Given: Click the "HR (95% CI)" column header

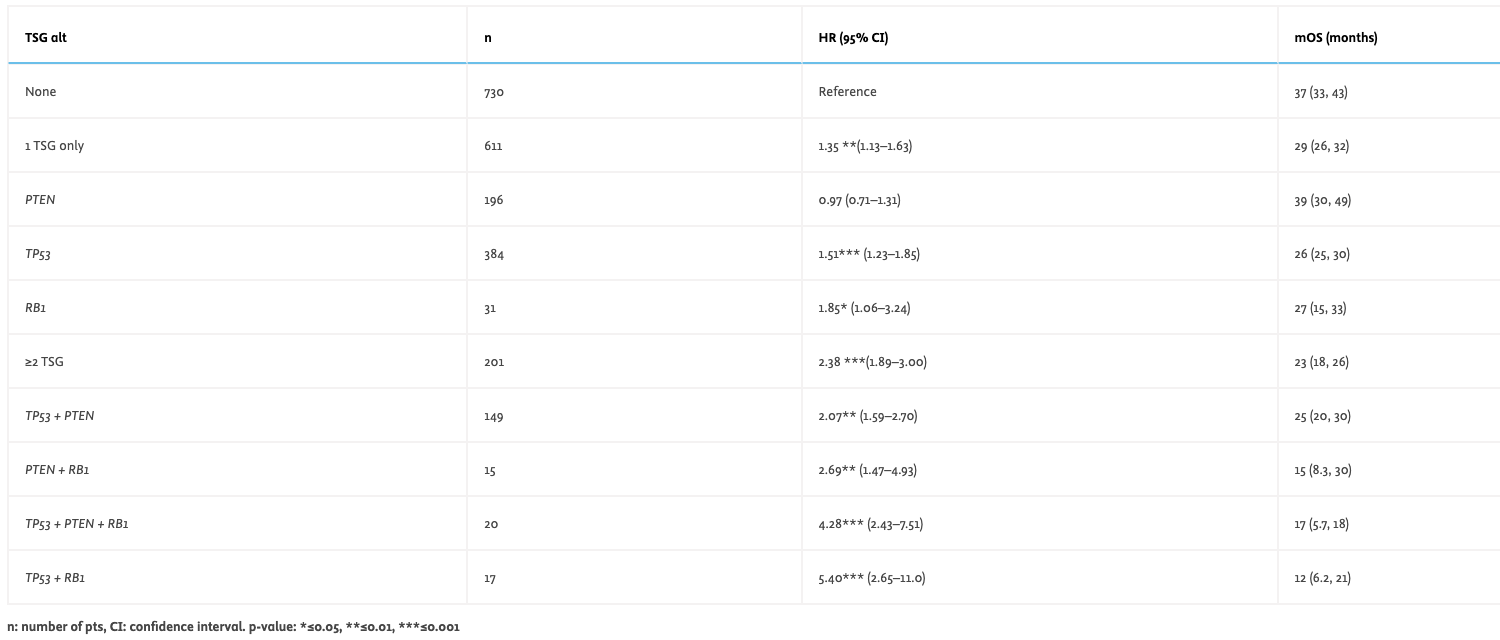Looking at the screenshot, I should point(853,38).
